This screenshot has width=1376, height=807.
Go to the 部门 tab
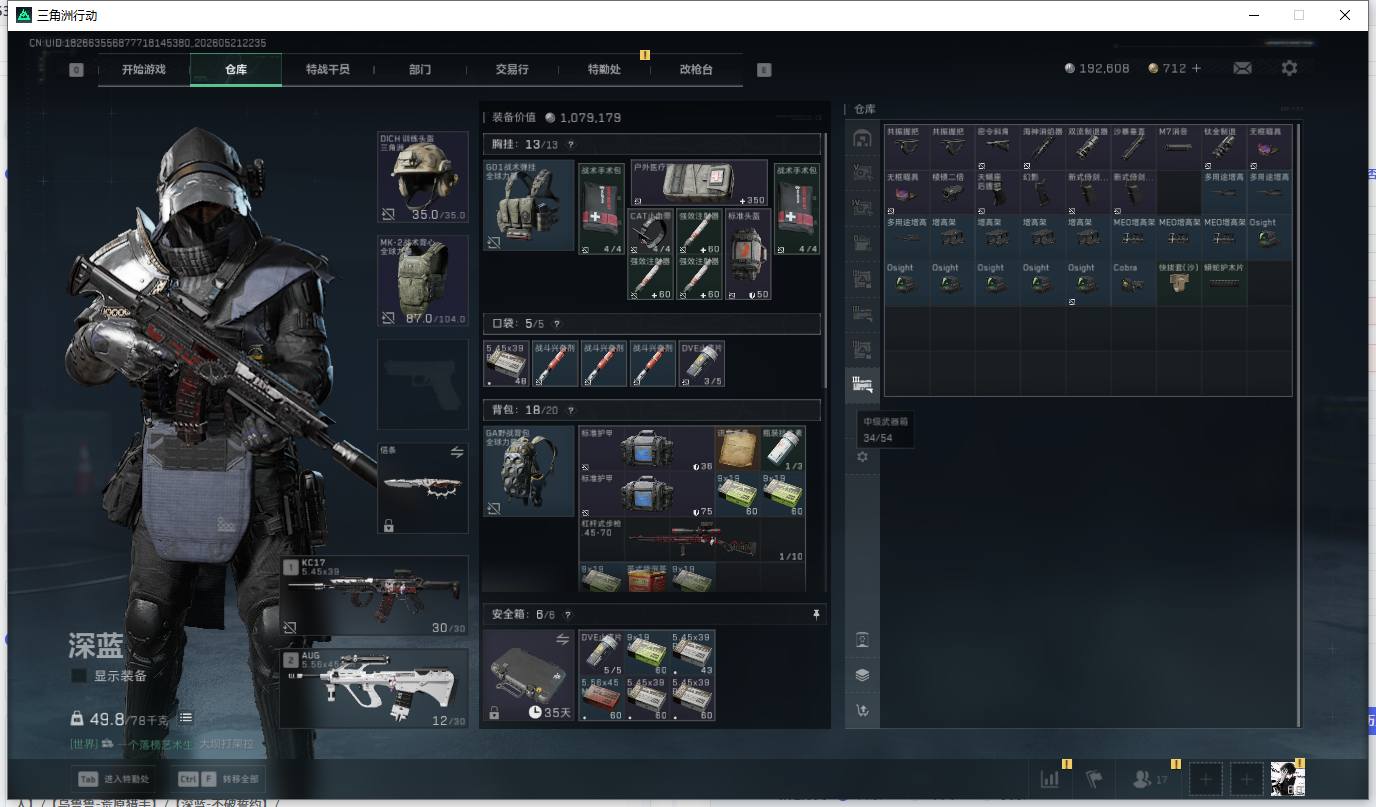(420, 70)
